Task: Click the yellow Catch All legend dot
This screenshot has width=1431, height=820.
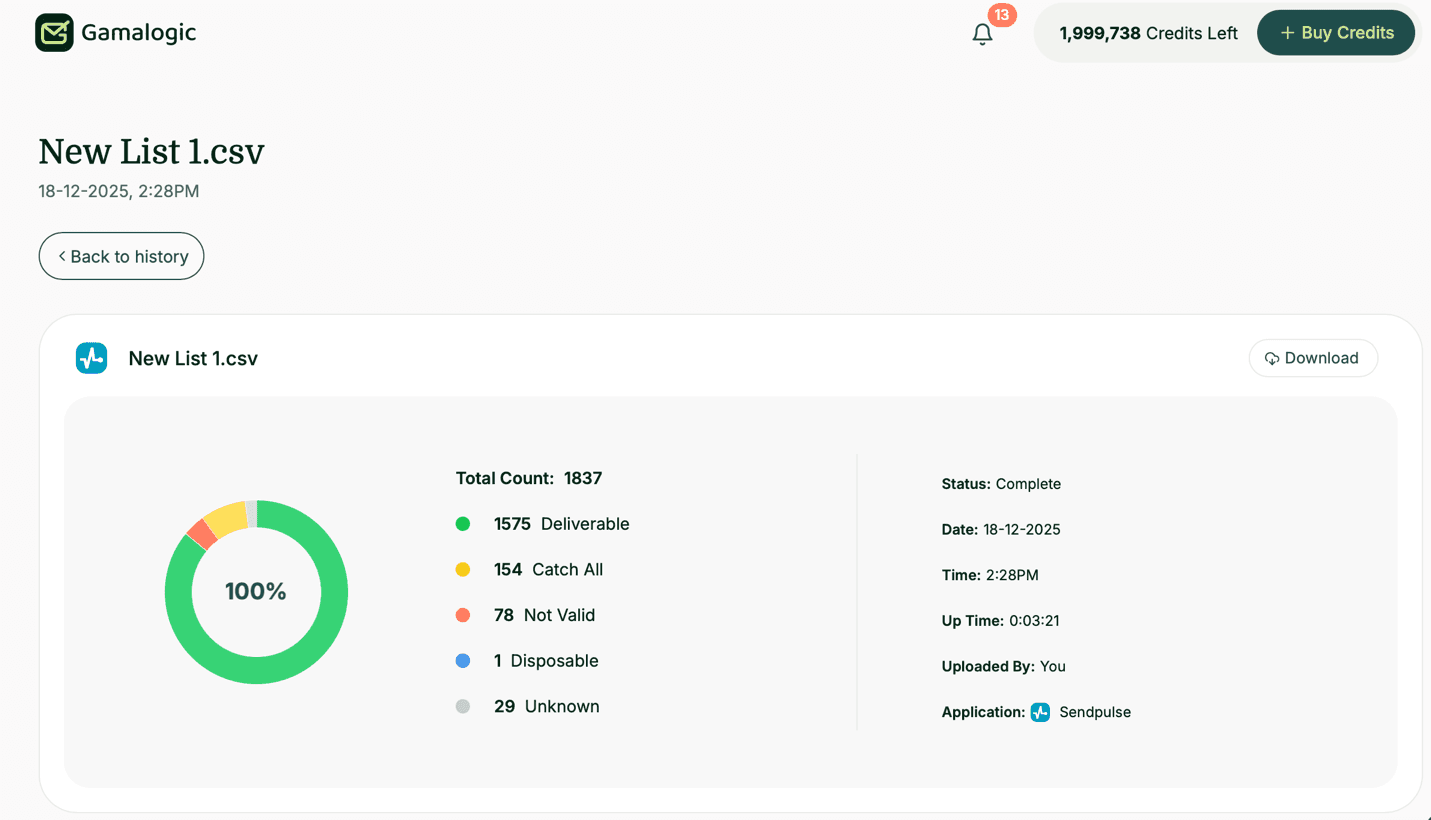Action: click(463, 569)
